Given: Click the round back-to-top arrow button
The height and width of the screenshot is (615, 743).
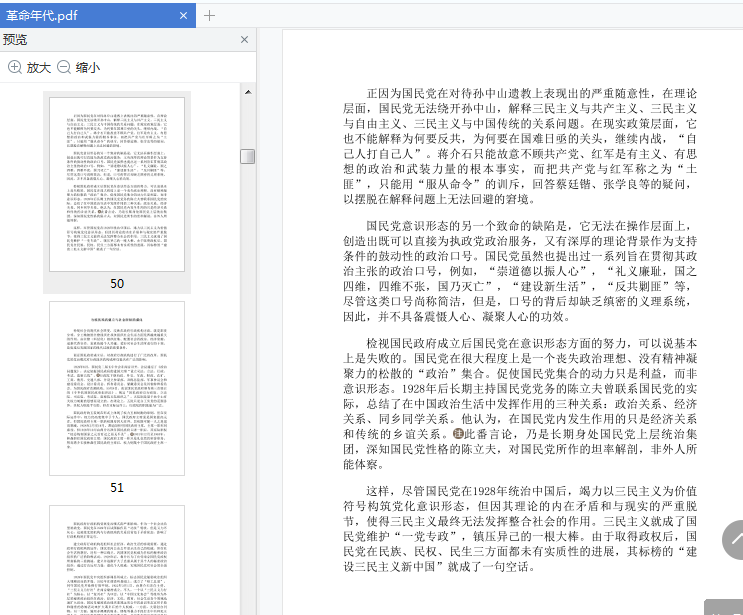Looking at the screenshot, I should (733, 540).
